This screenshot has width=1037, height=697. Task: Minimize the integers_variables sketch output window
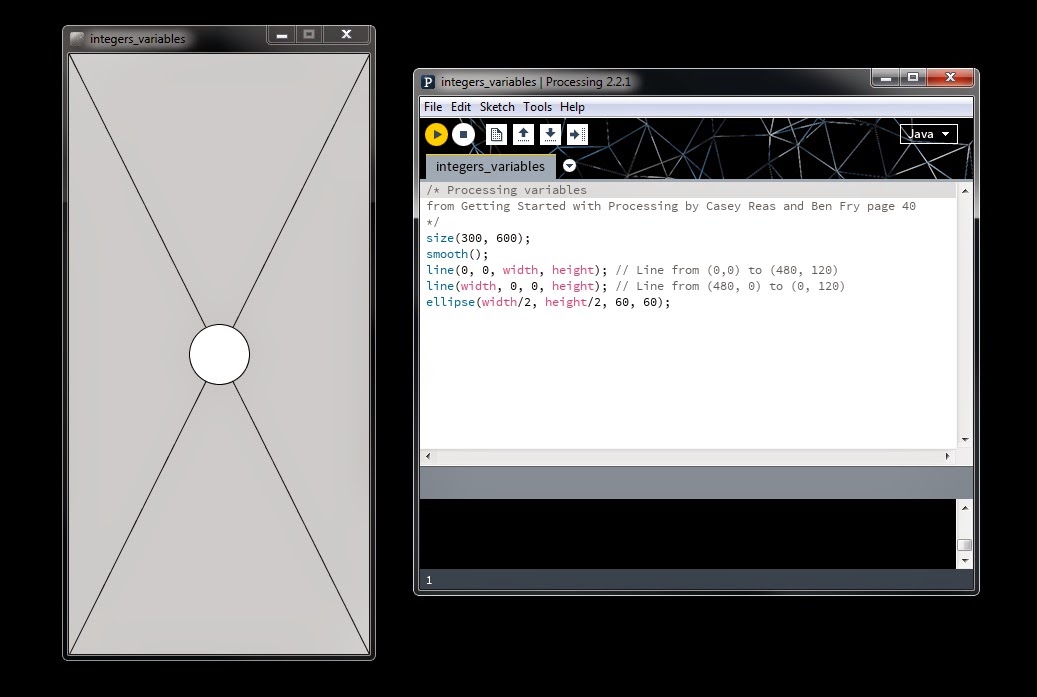[x=282, y=35]
